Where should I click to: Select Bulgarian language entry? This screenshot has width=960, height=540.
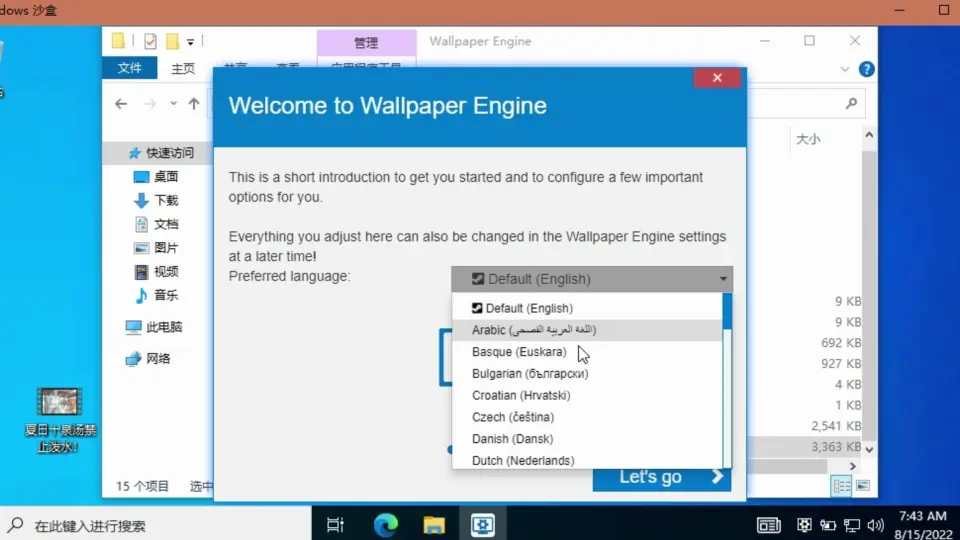coord(587,373)
